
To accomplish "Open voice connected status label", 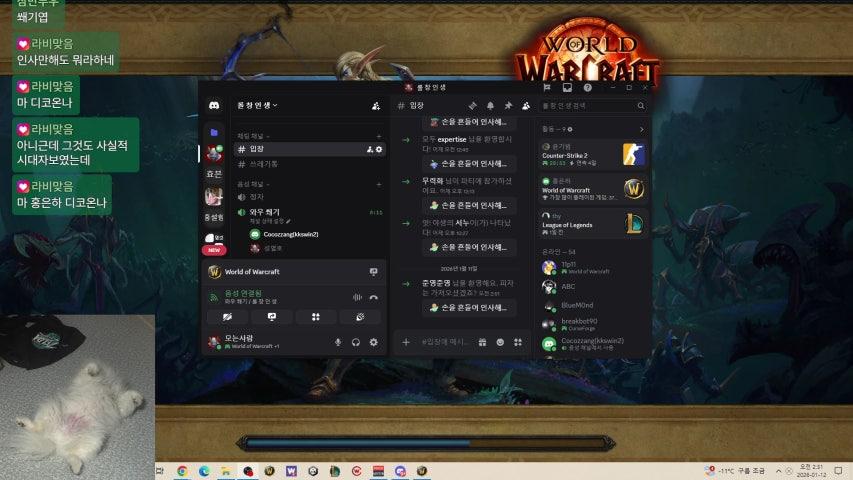I will coord(243,293).
